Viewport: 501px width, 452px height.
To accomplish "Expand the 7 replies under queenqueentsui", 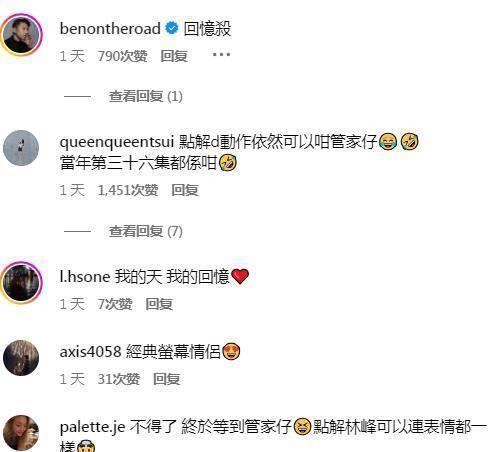I will click(x=146, y=231).
